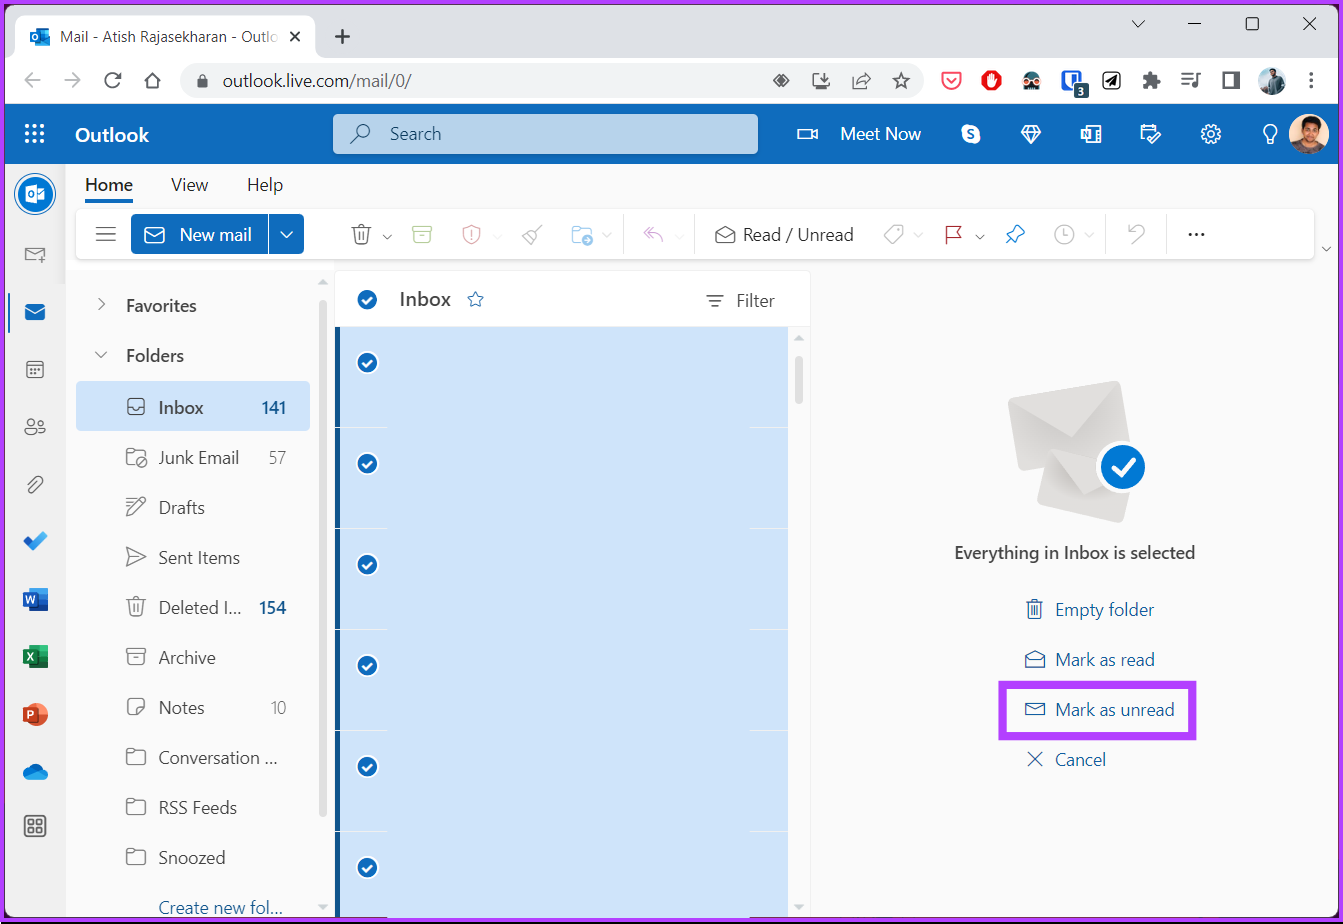Image resolution: width=1343 pixels, height=924 pixels.
Task: Expand the Favorites section
Action: (x=100, y=305)
